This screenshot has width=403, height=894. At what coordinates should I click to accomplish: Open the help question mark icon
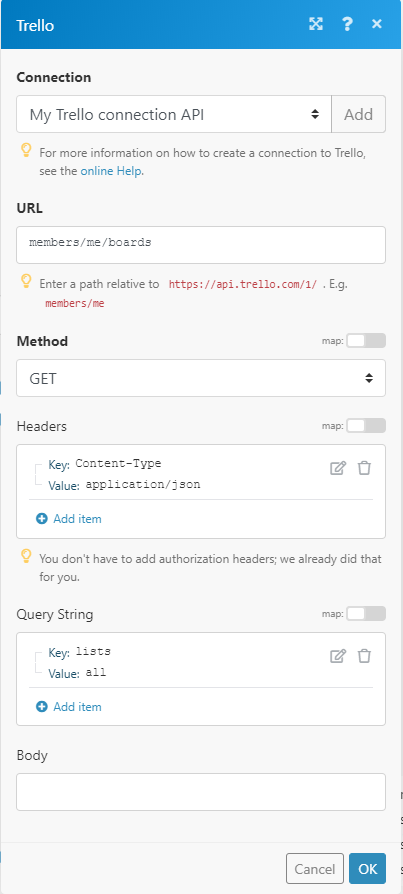pos(347,24)
